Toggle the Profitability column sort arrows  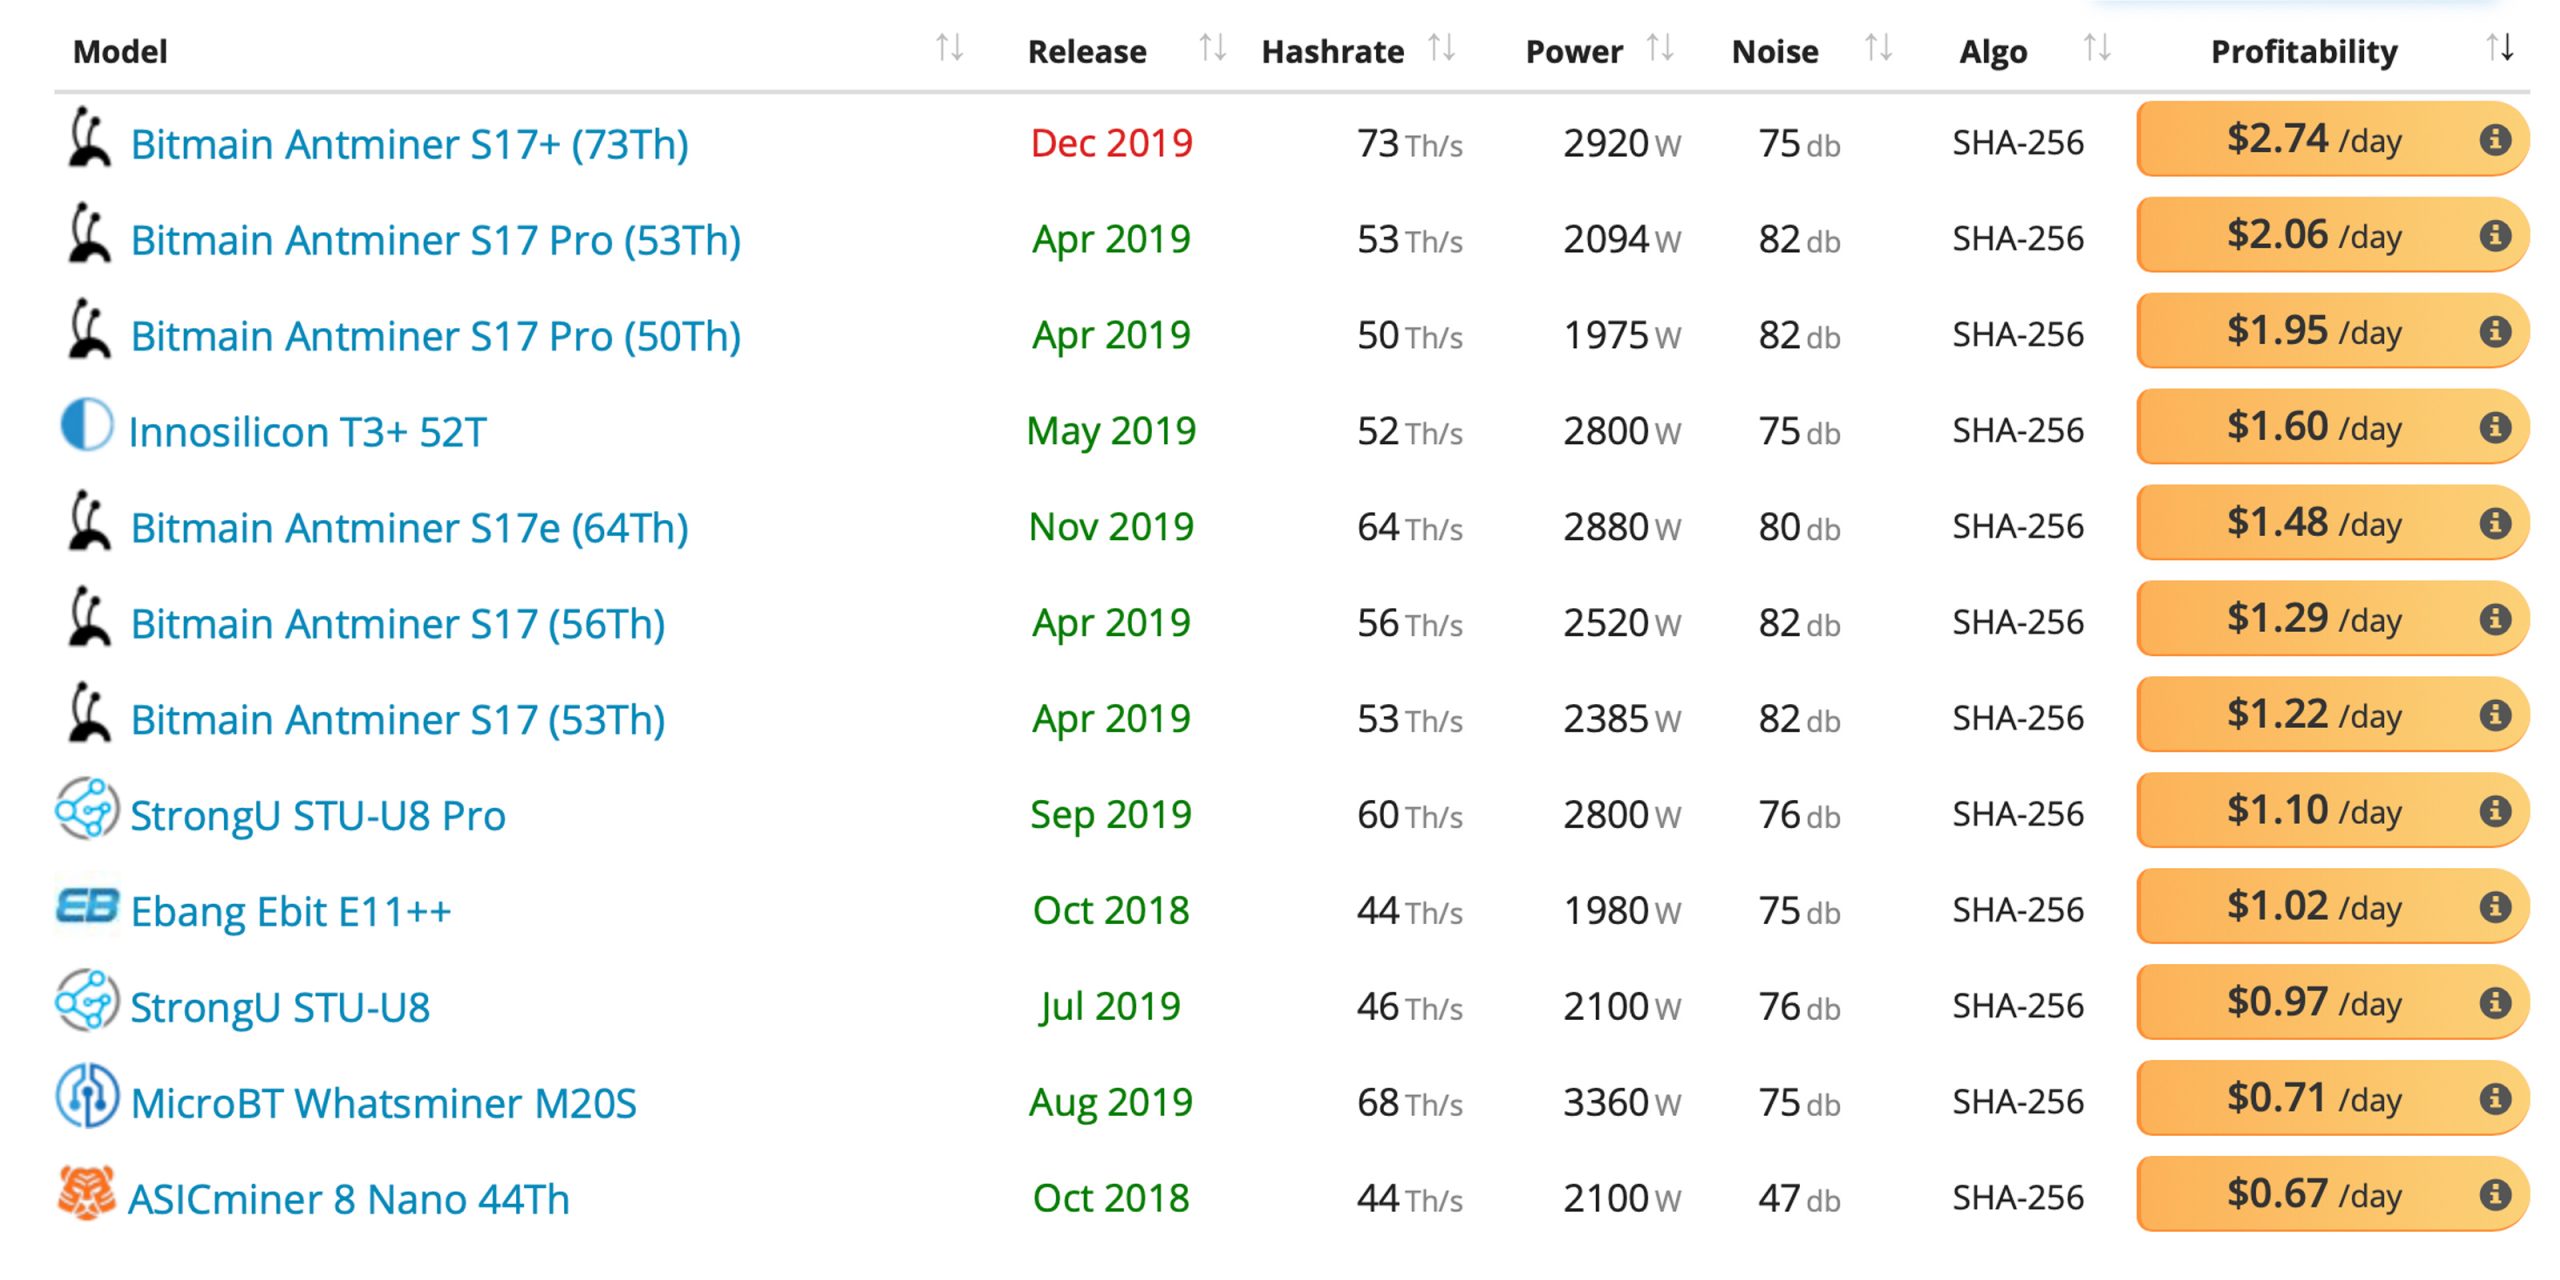click(2500, 48)
